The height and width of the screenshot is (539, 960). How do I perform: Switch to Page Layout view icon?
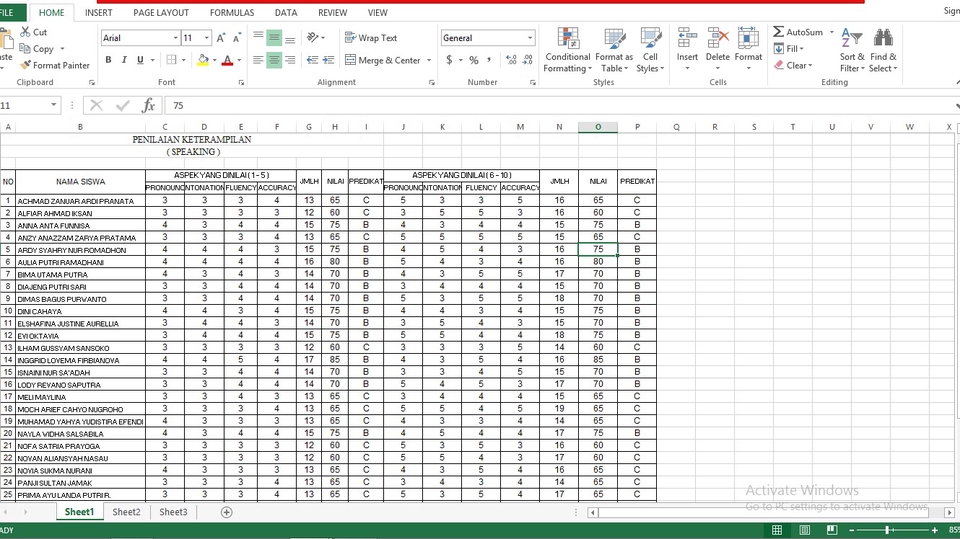coord(804,530)
